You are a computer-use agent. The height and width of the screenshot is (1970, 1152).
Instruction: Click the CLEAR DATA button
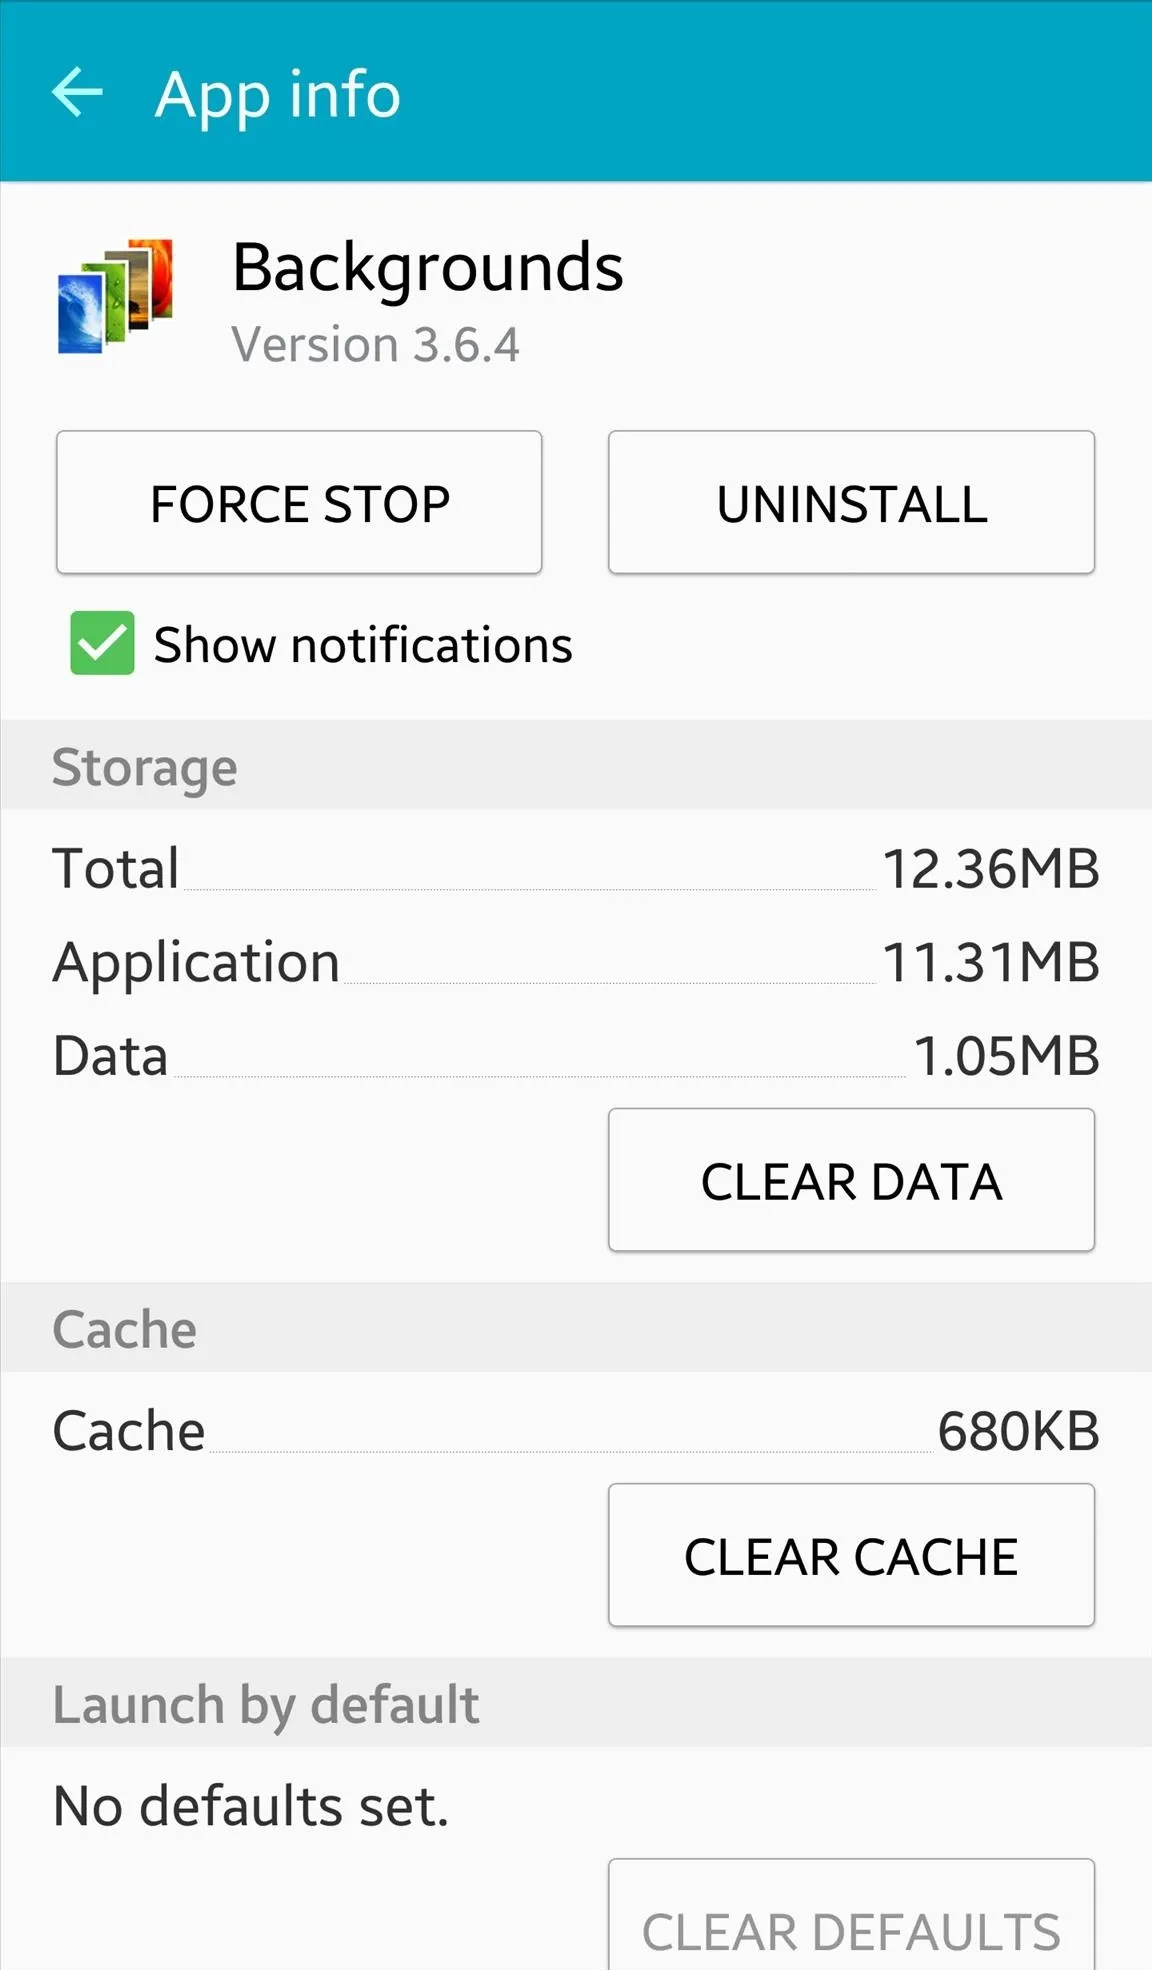851,1179
